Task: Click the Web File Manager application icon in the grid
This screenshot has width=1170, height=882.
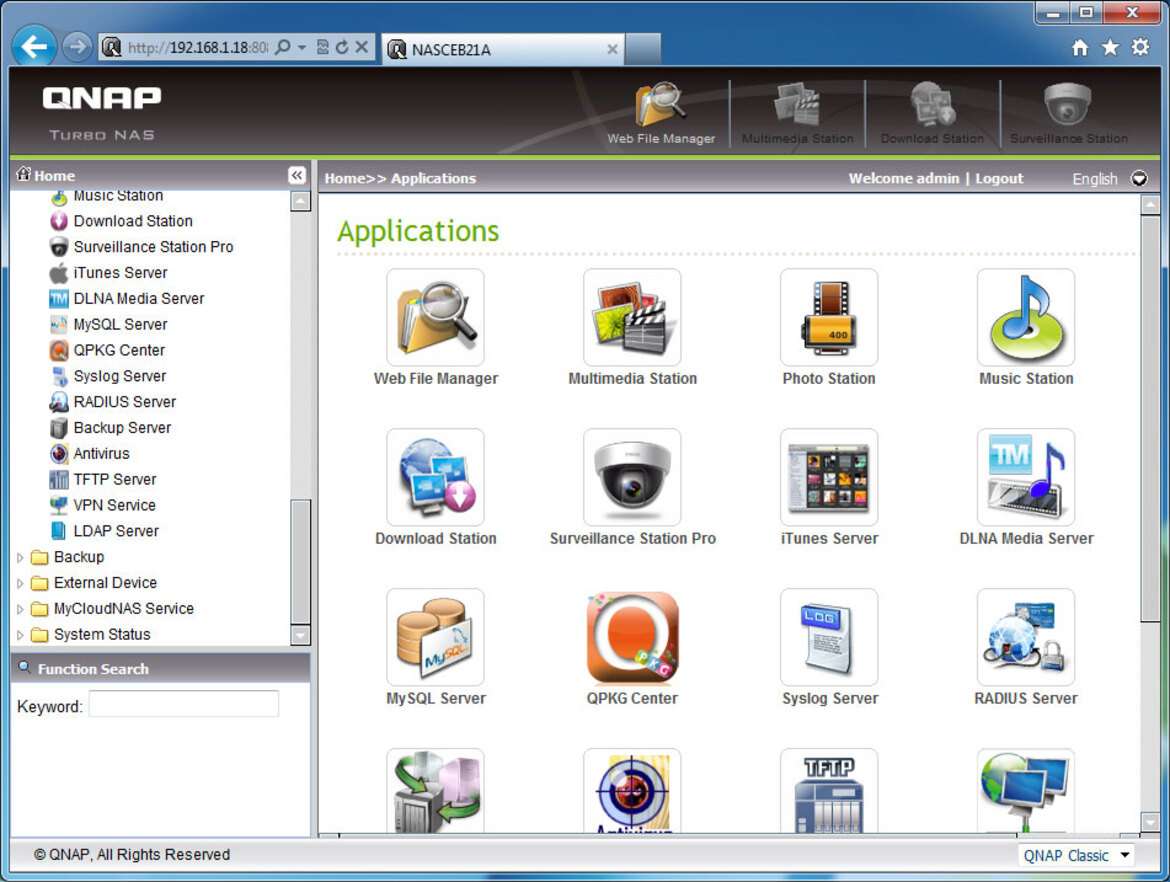Action: 436,317
